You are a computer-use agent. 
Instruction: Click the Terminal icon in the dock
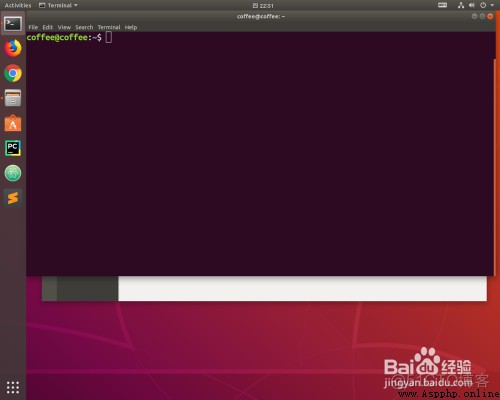(x=13, y=24)
